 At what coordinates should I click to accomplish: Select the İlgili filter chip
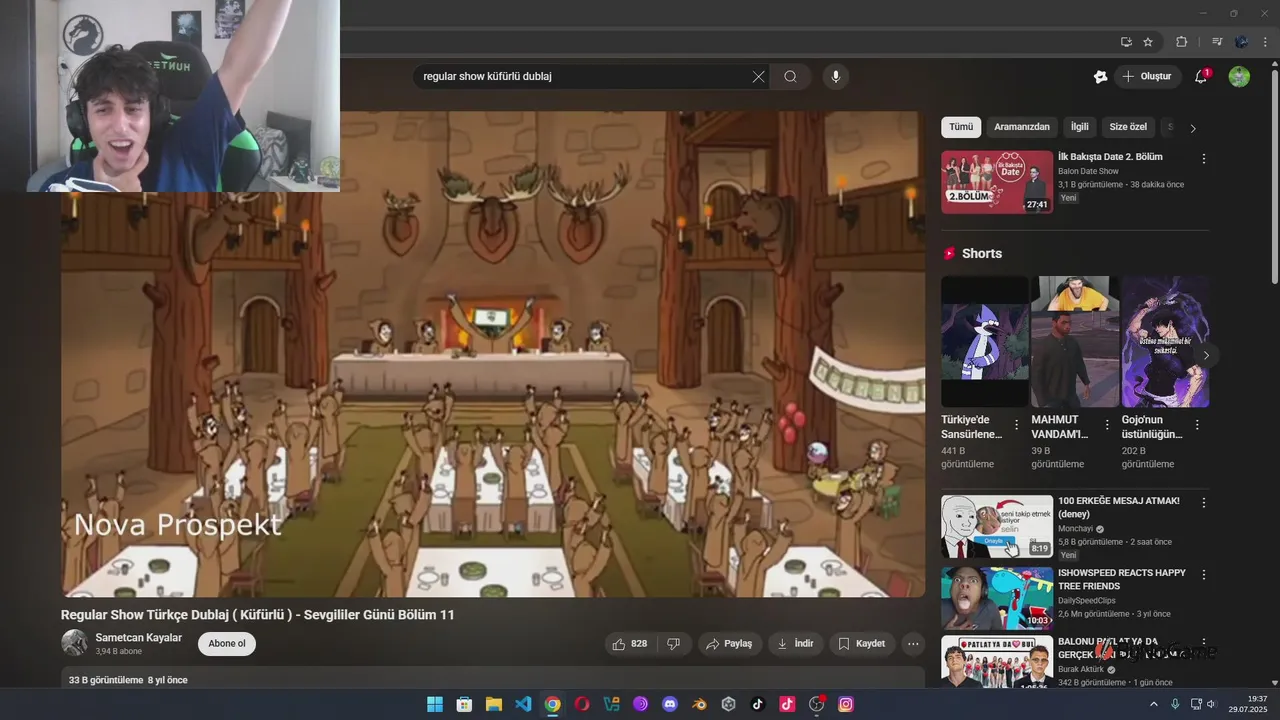pos(1080,127)
